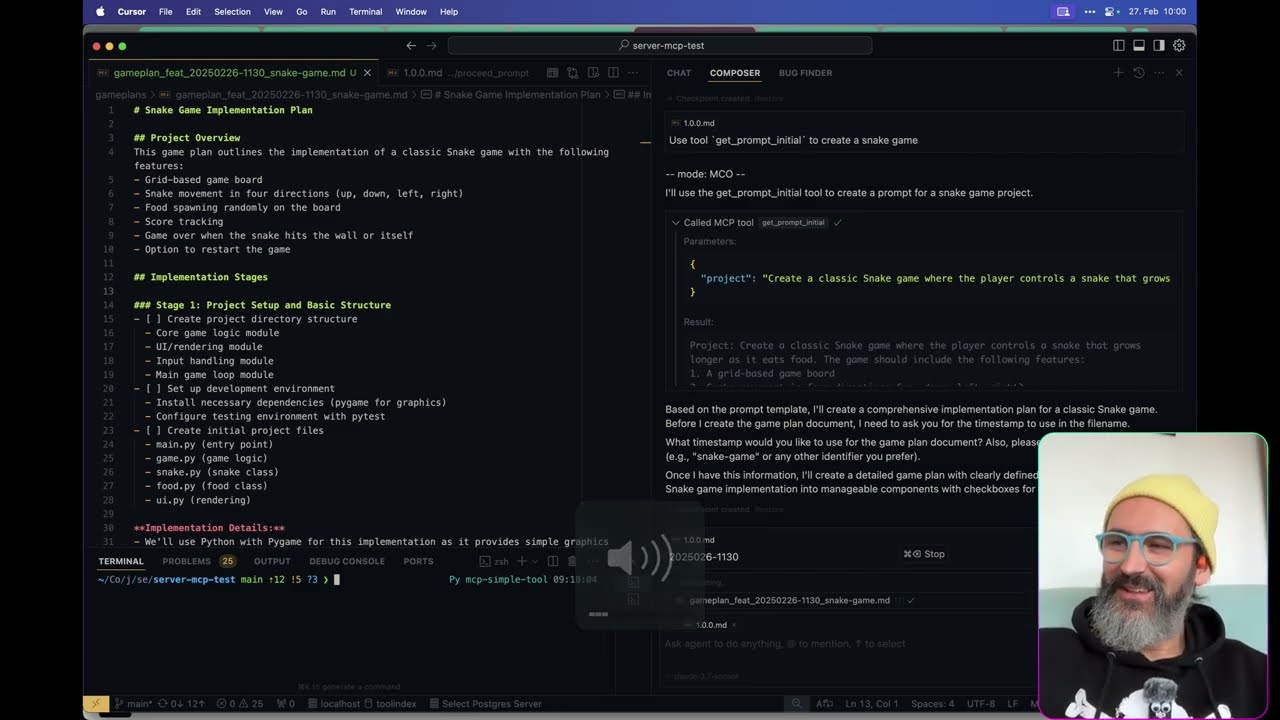Viewport: 1280px width, 720px height.
Task: Synchronize changes 0↓ 12↑
Action: (x=183, y=704)
